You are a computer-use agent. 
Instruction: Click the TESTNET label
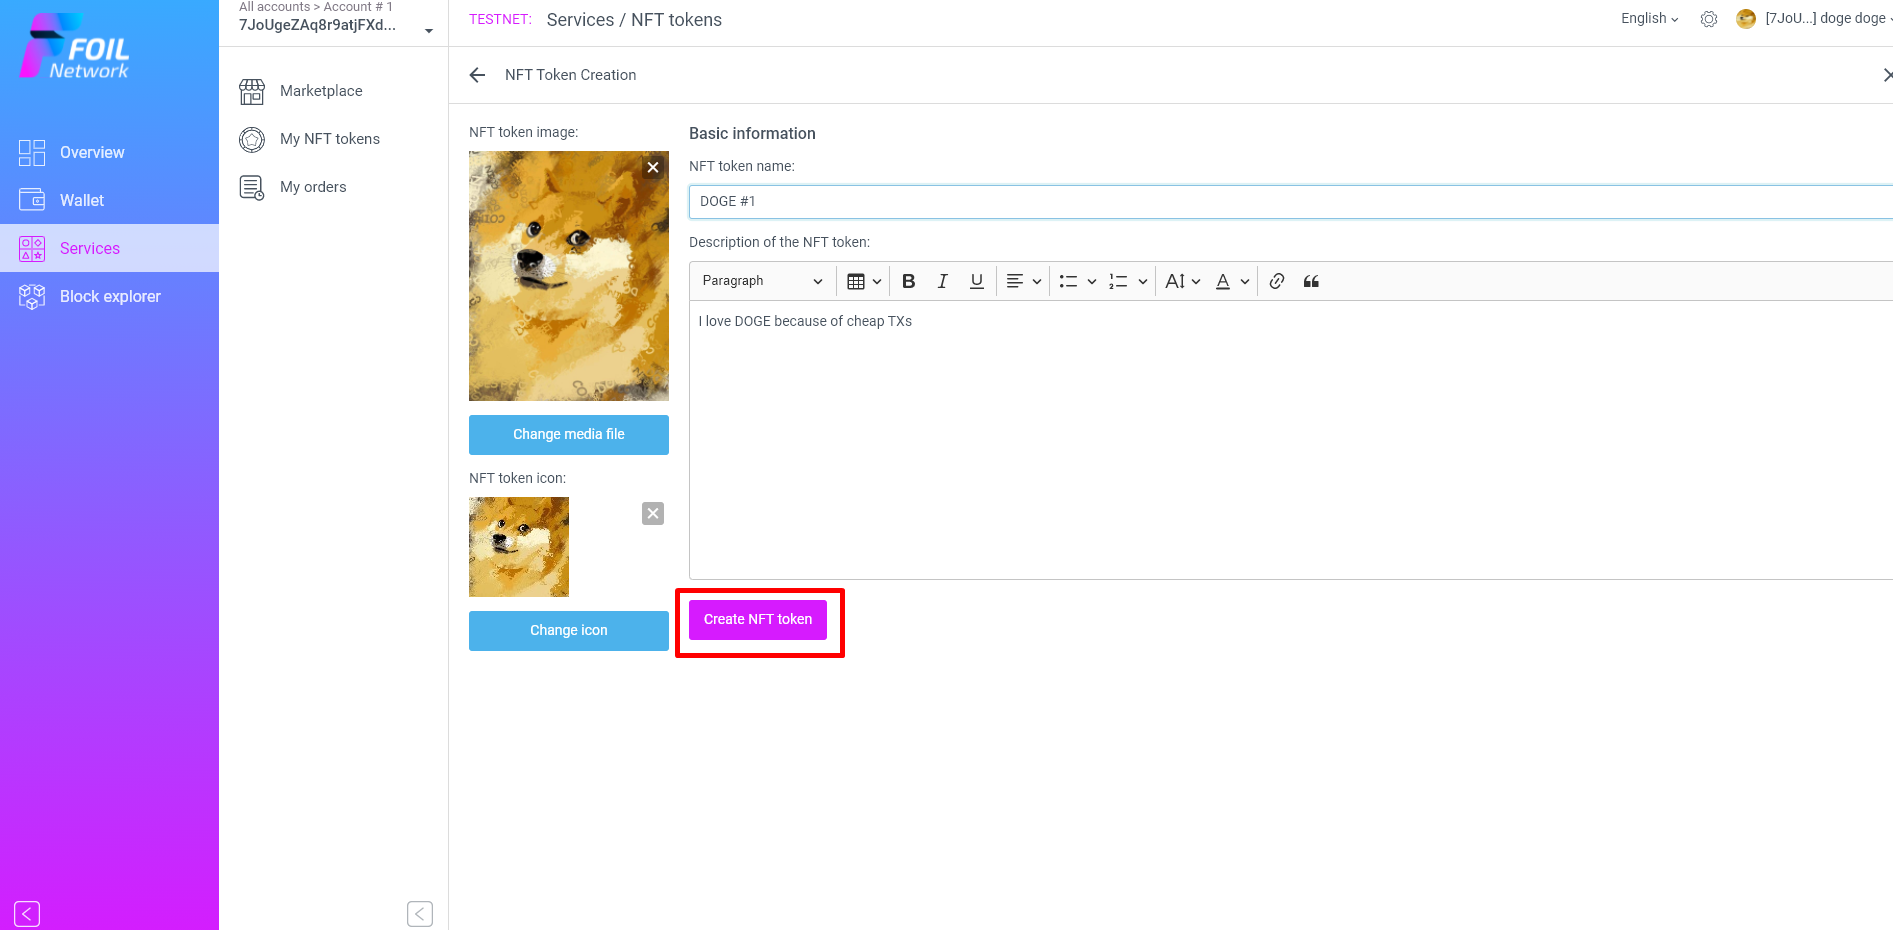pyautogui.click(x=500, y=20)
